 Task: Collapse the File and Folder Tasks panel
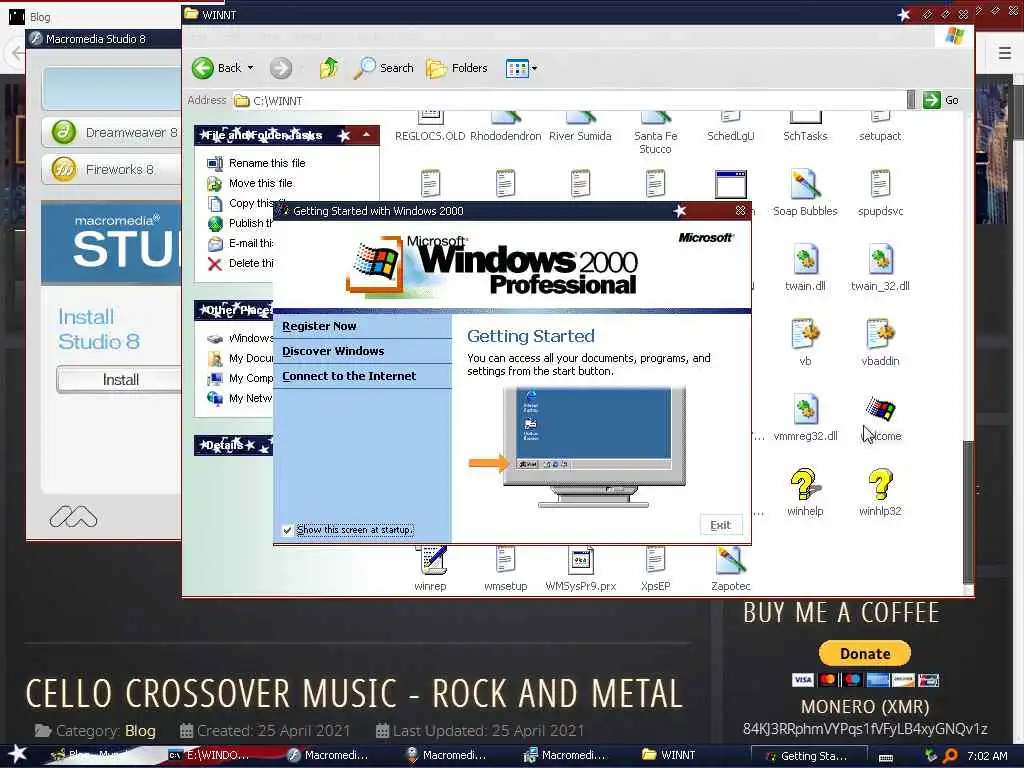[366, 135]
